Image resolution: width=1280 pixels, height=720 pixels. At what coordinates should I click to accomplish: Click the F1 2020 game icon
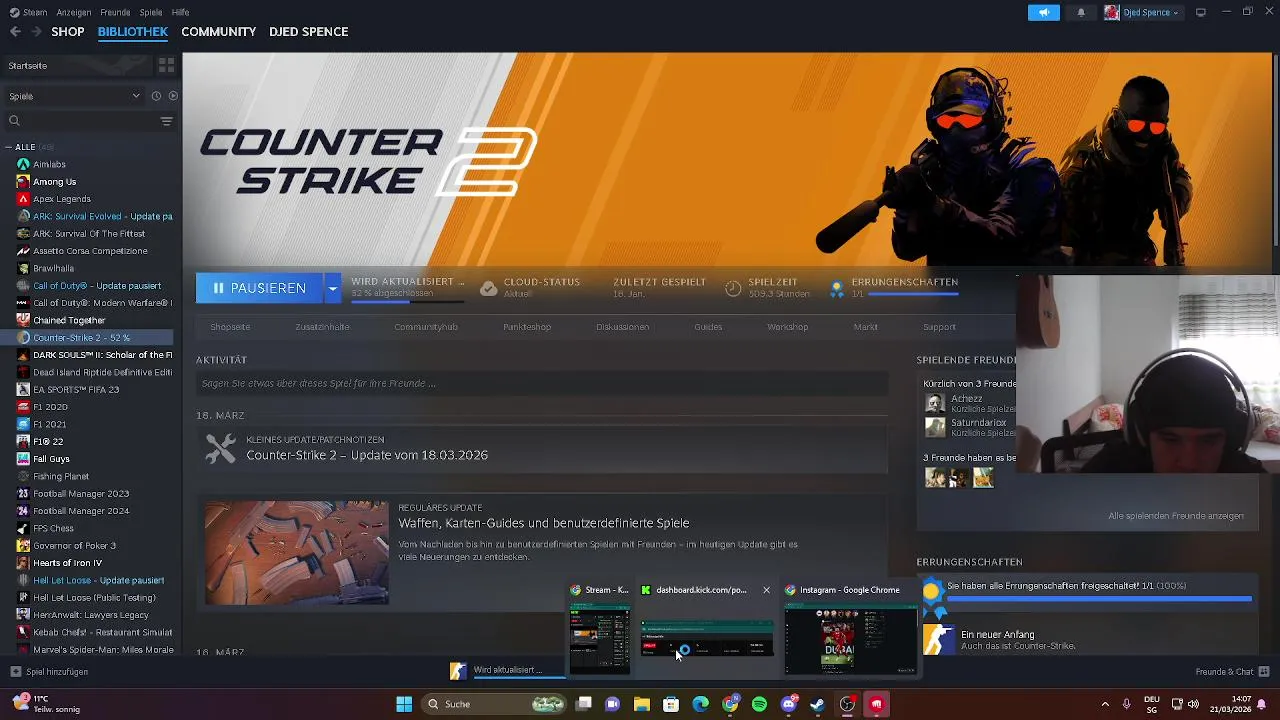point(23,407)
